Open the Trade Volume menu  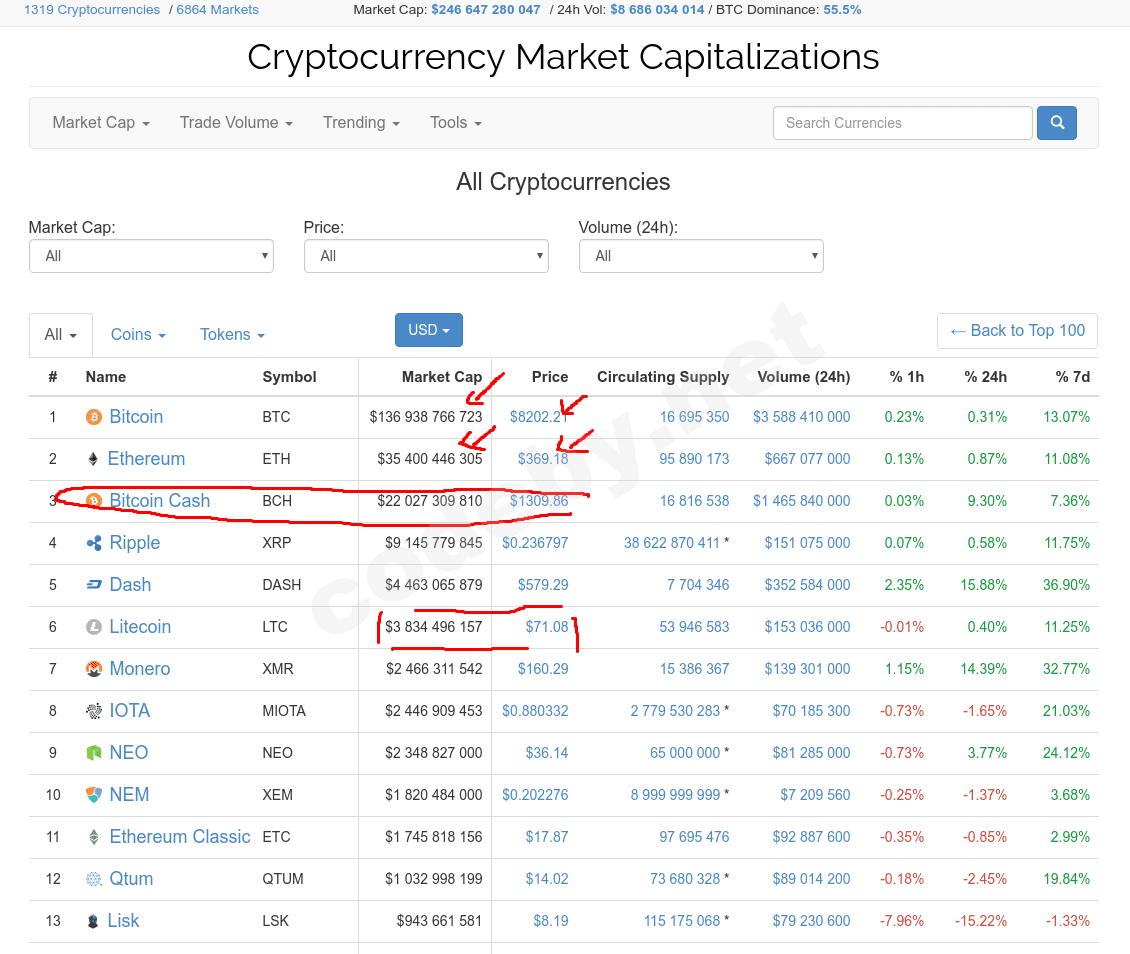click(x=236, y=122)
